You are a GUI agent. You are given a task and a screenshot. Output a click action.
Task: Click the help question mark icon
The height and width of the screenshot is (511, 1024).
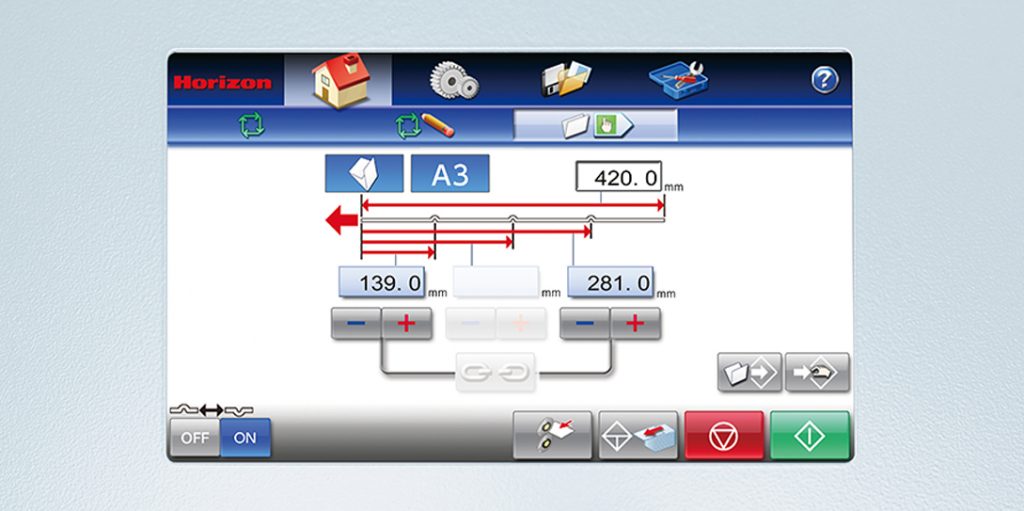coord(824,81)
